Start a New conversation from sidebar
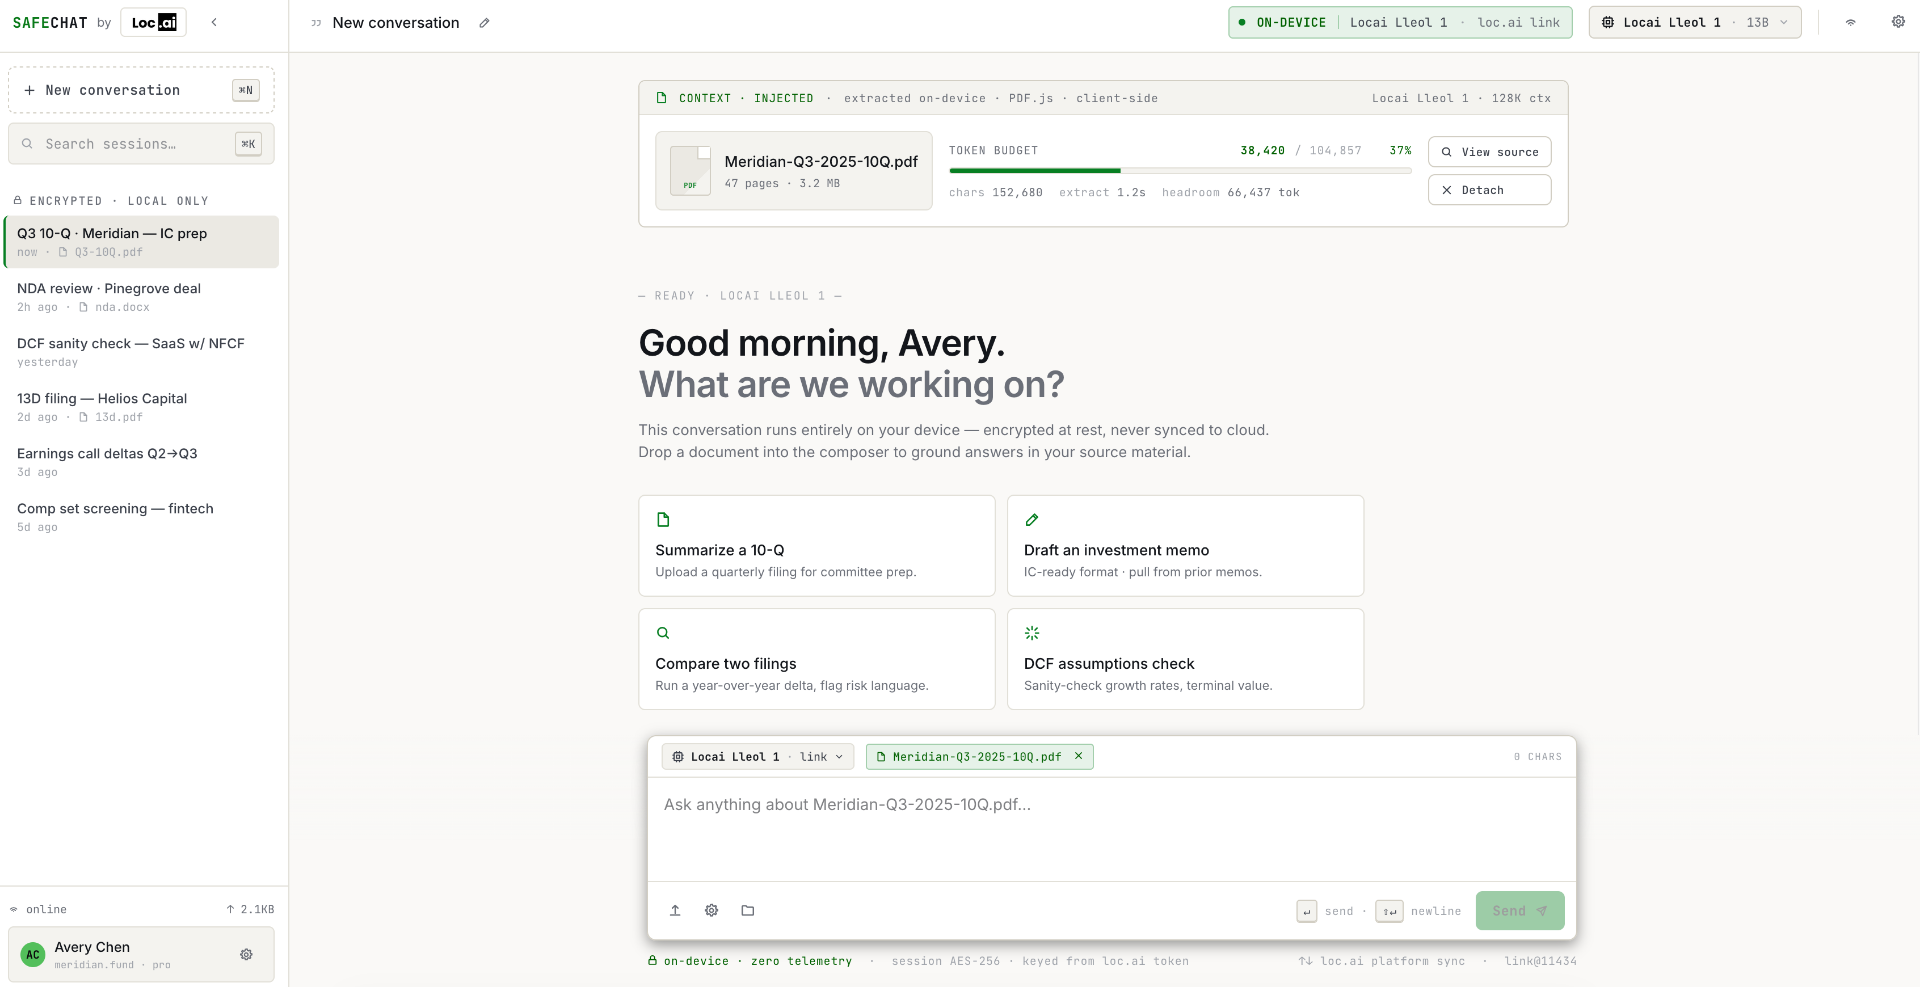The image size is (1920, 987). click(141, 90)
